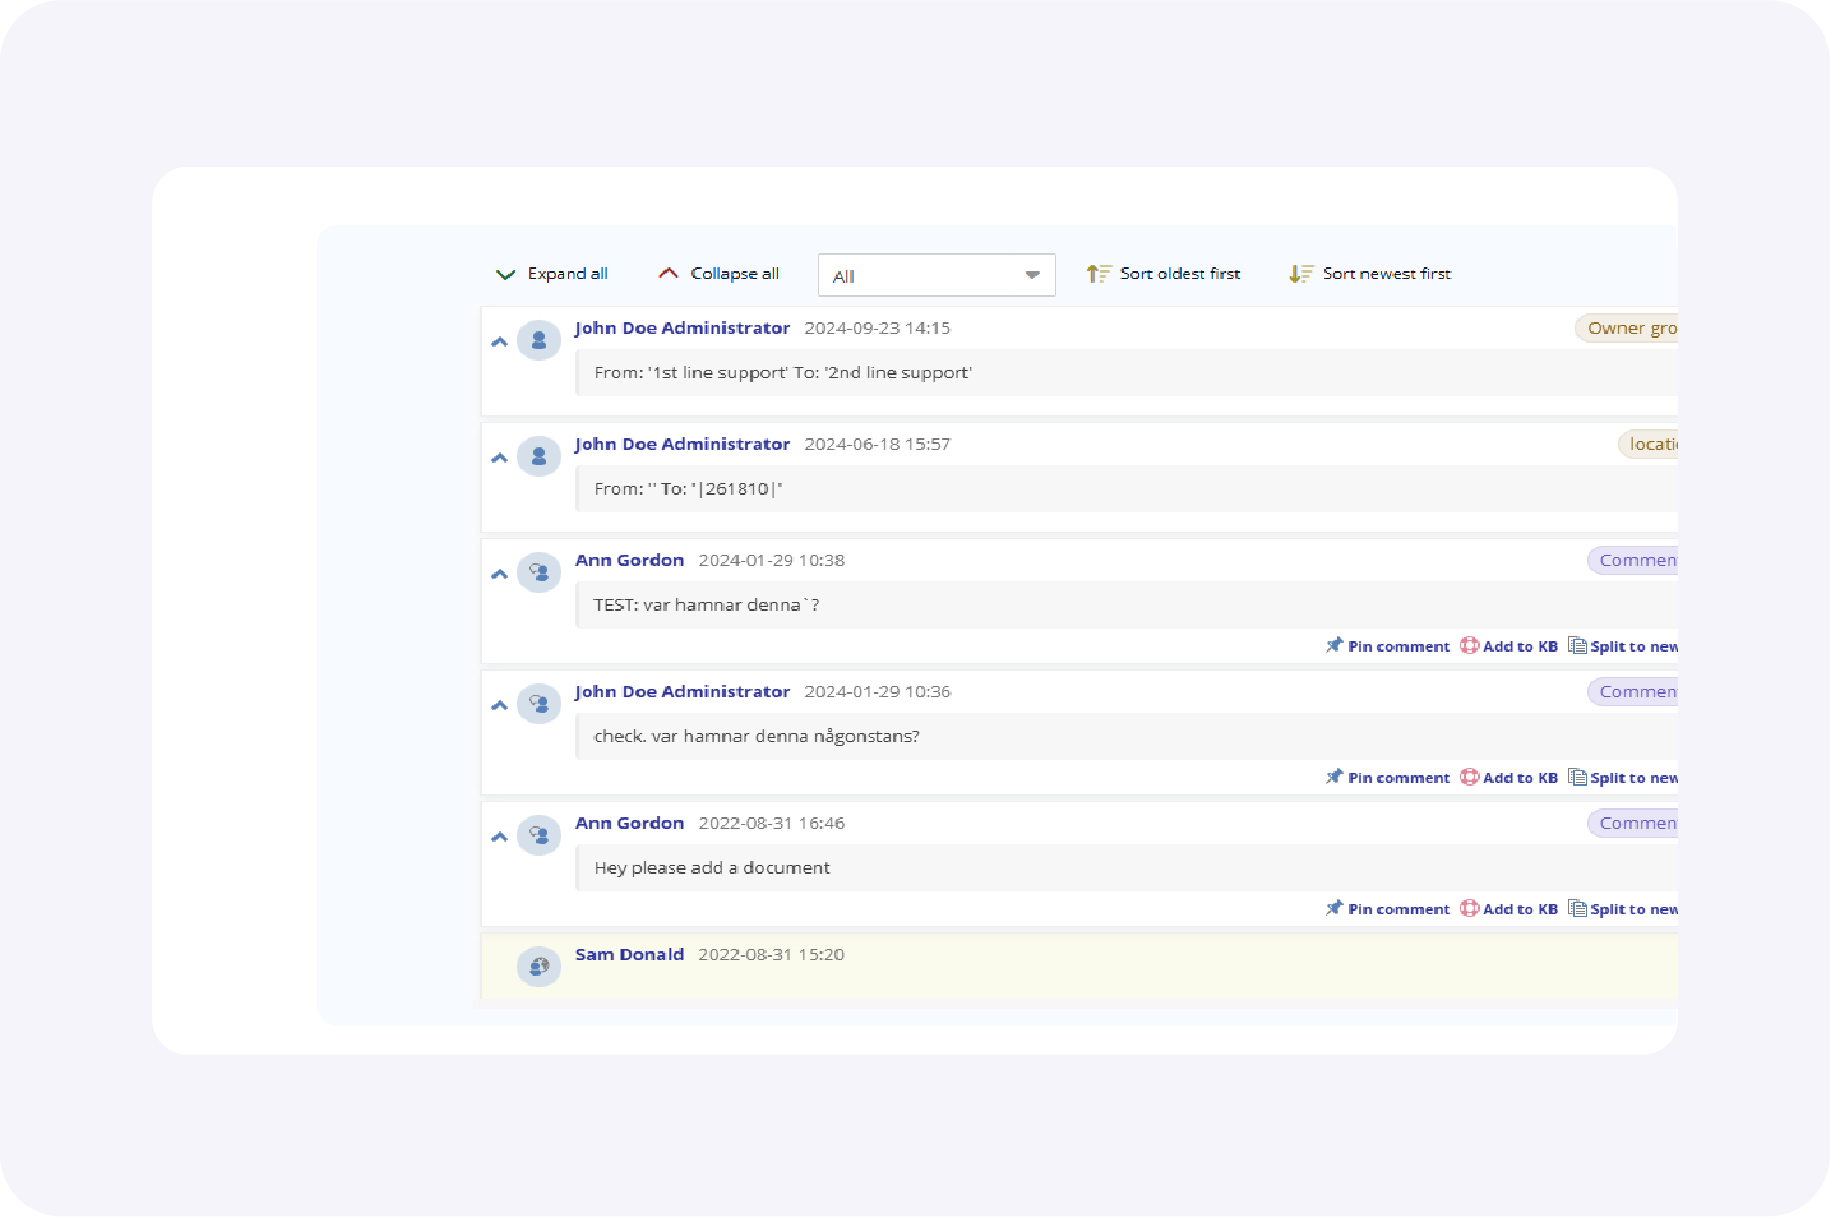
Task: Add 'TEST: var hamnar denna' to KB
Action: point(1509,646)
